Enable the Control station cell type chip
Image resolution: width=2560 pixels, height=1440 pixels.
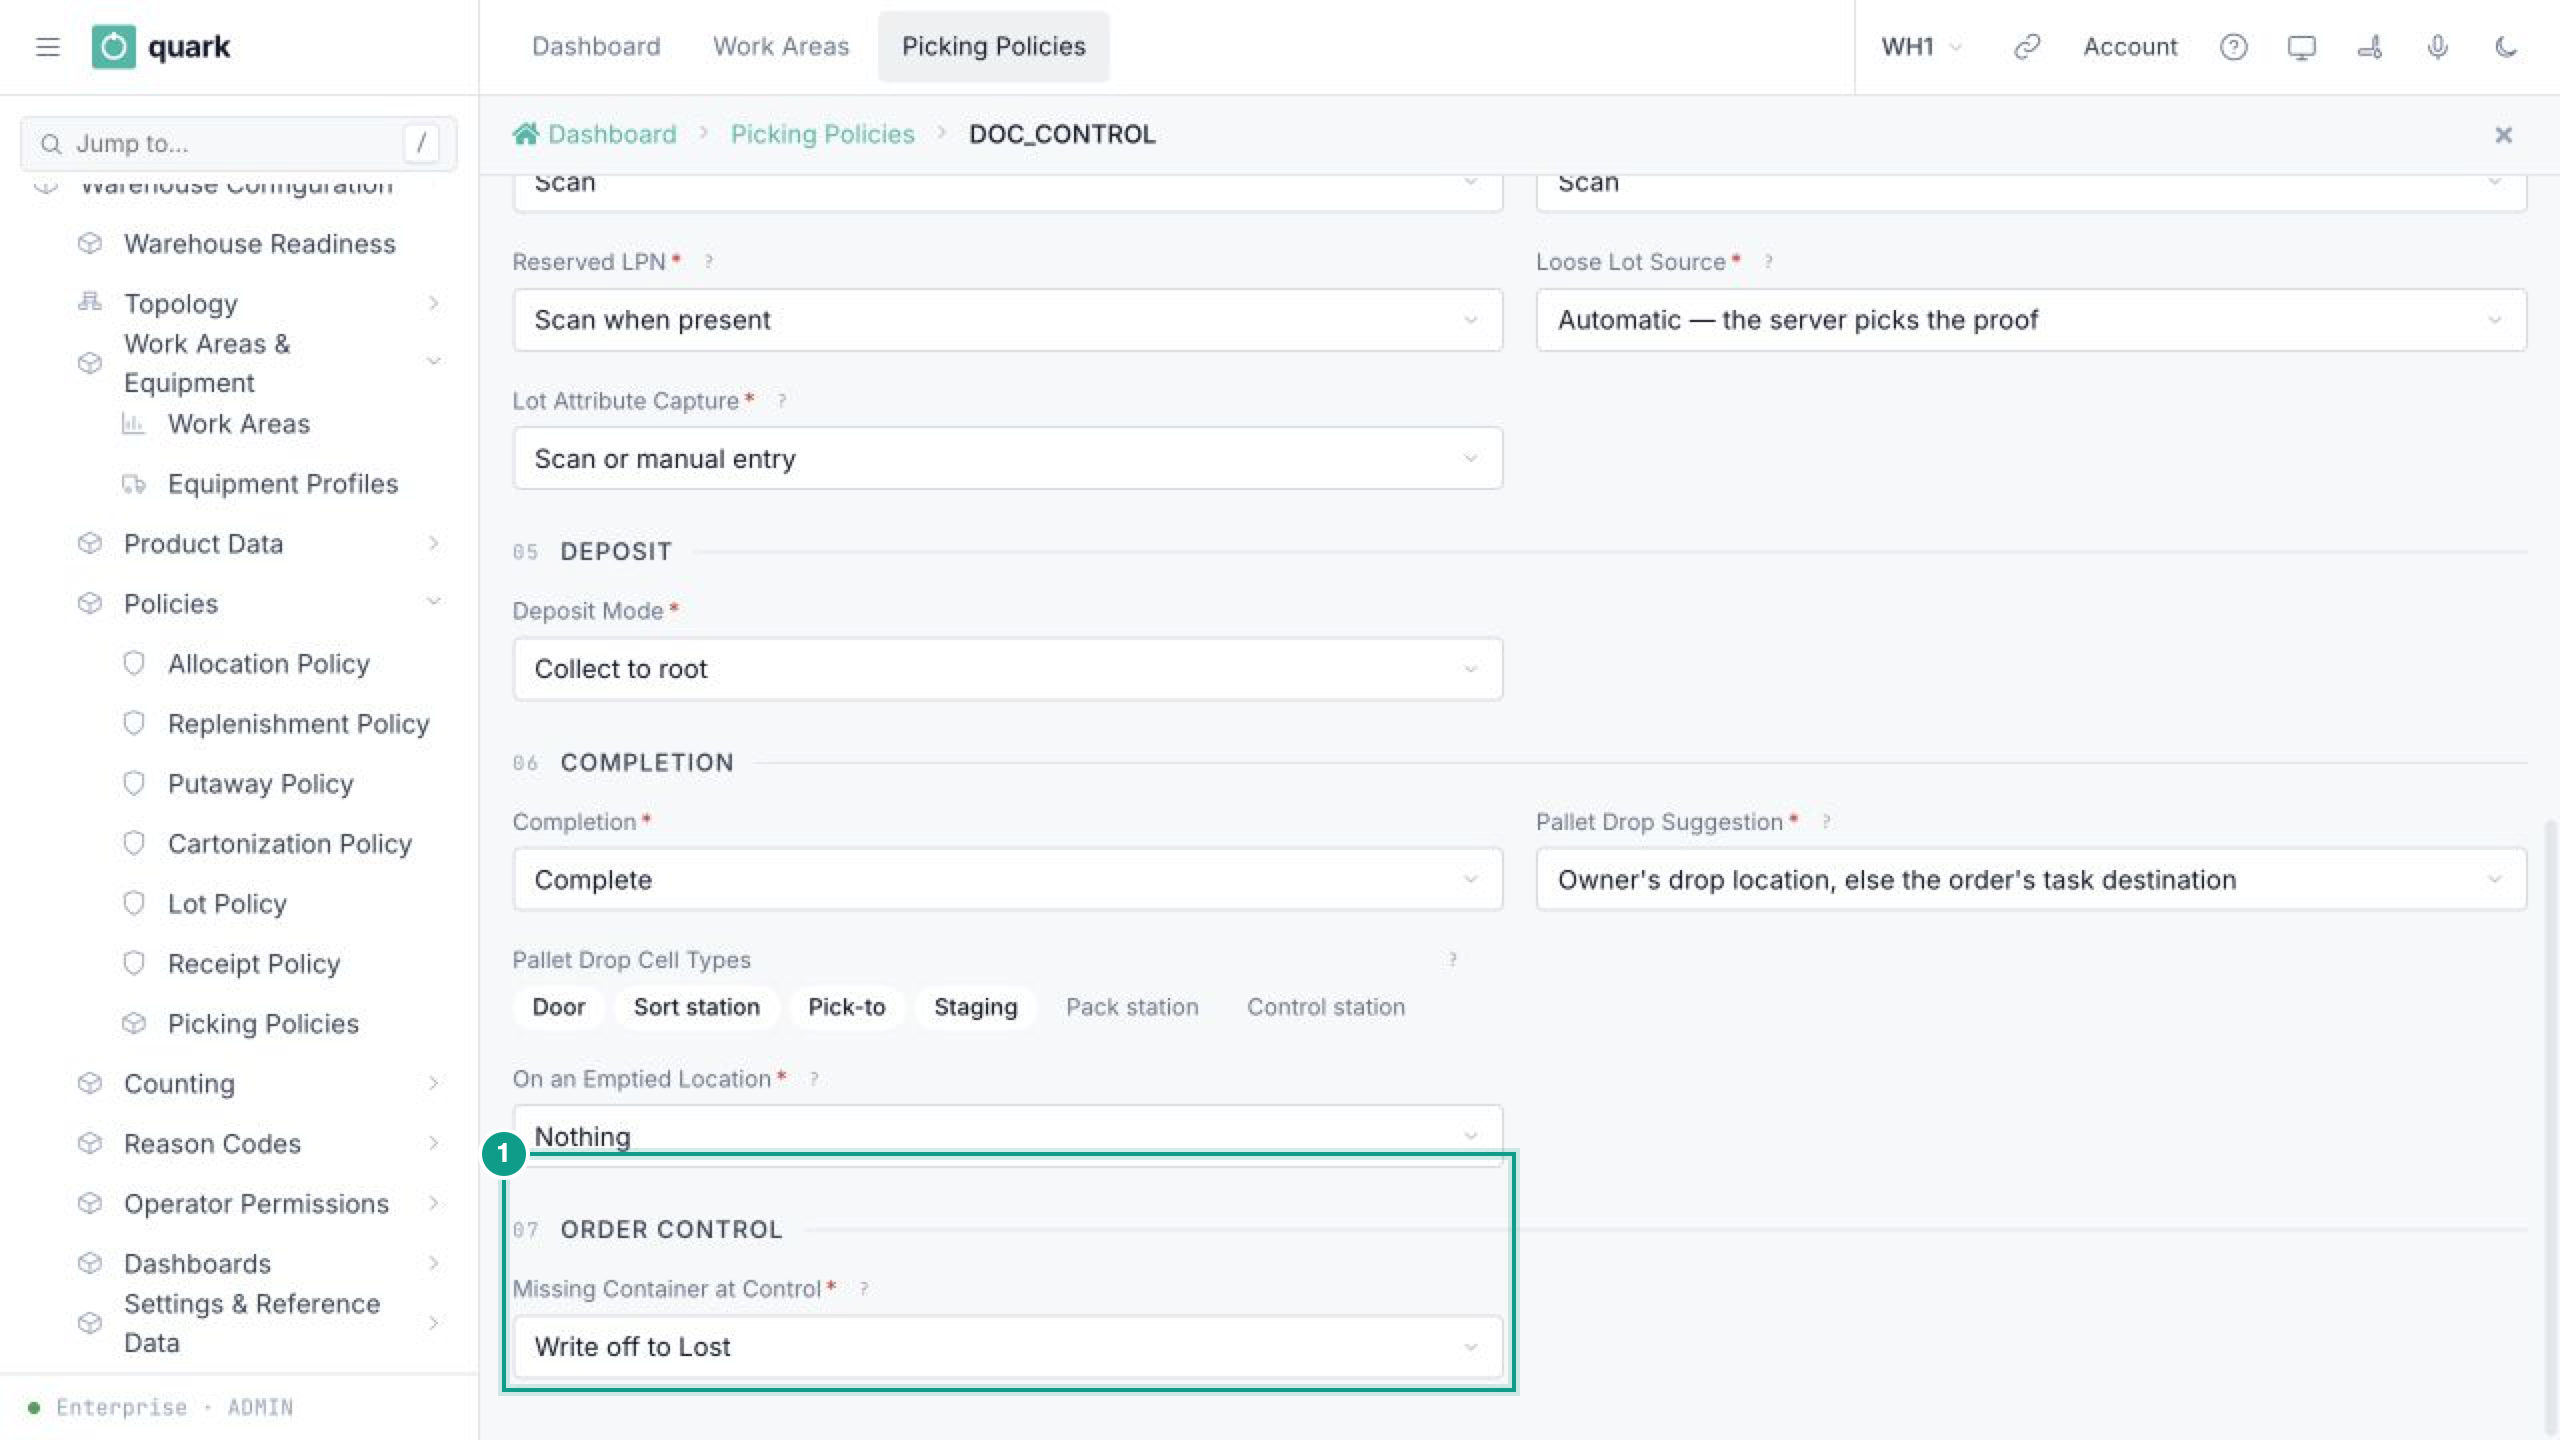pos(1326,1007)
